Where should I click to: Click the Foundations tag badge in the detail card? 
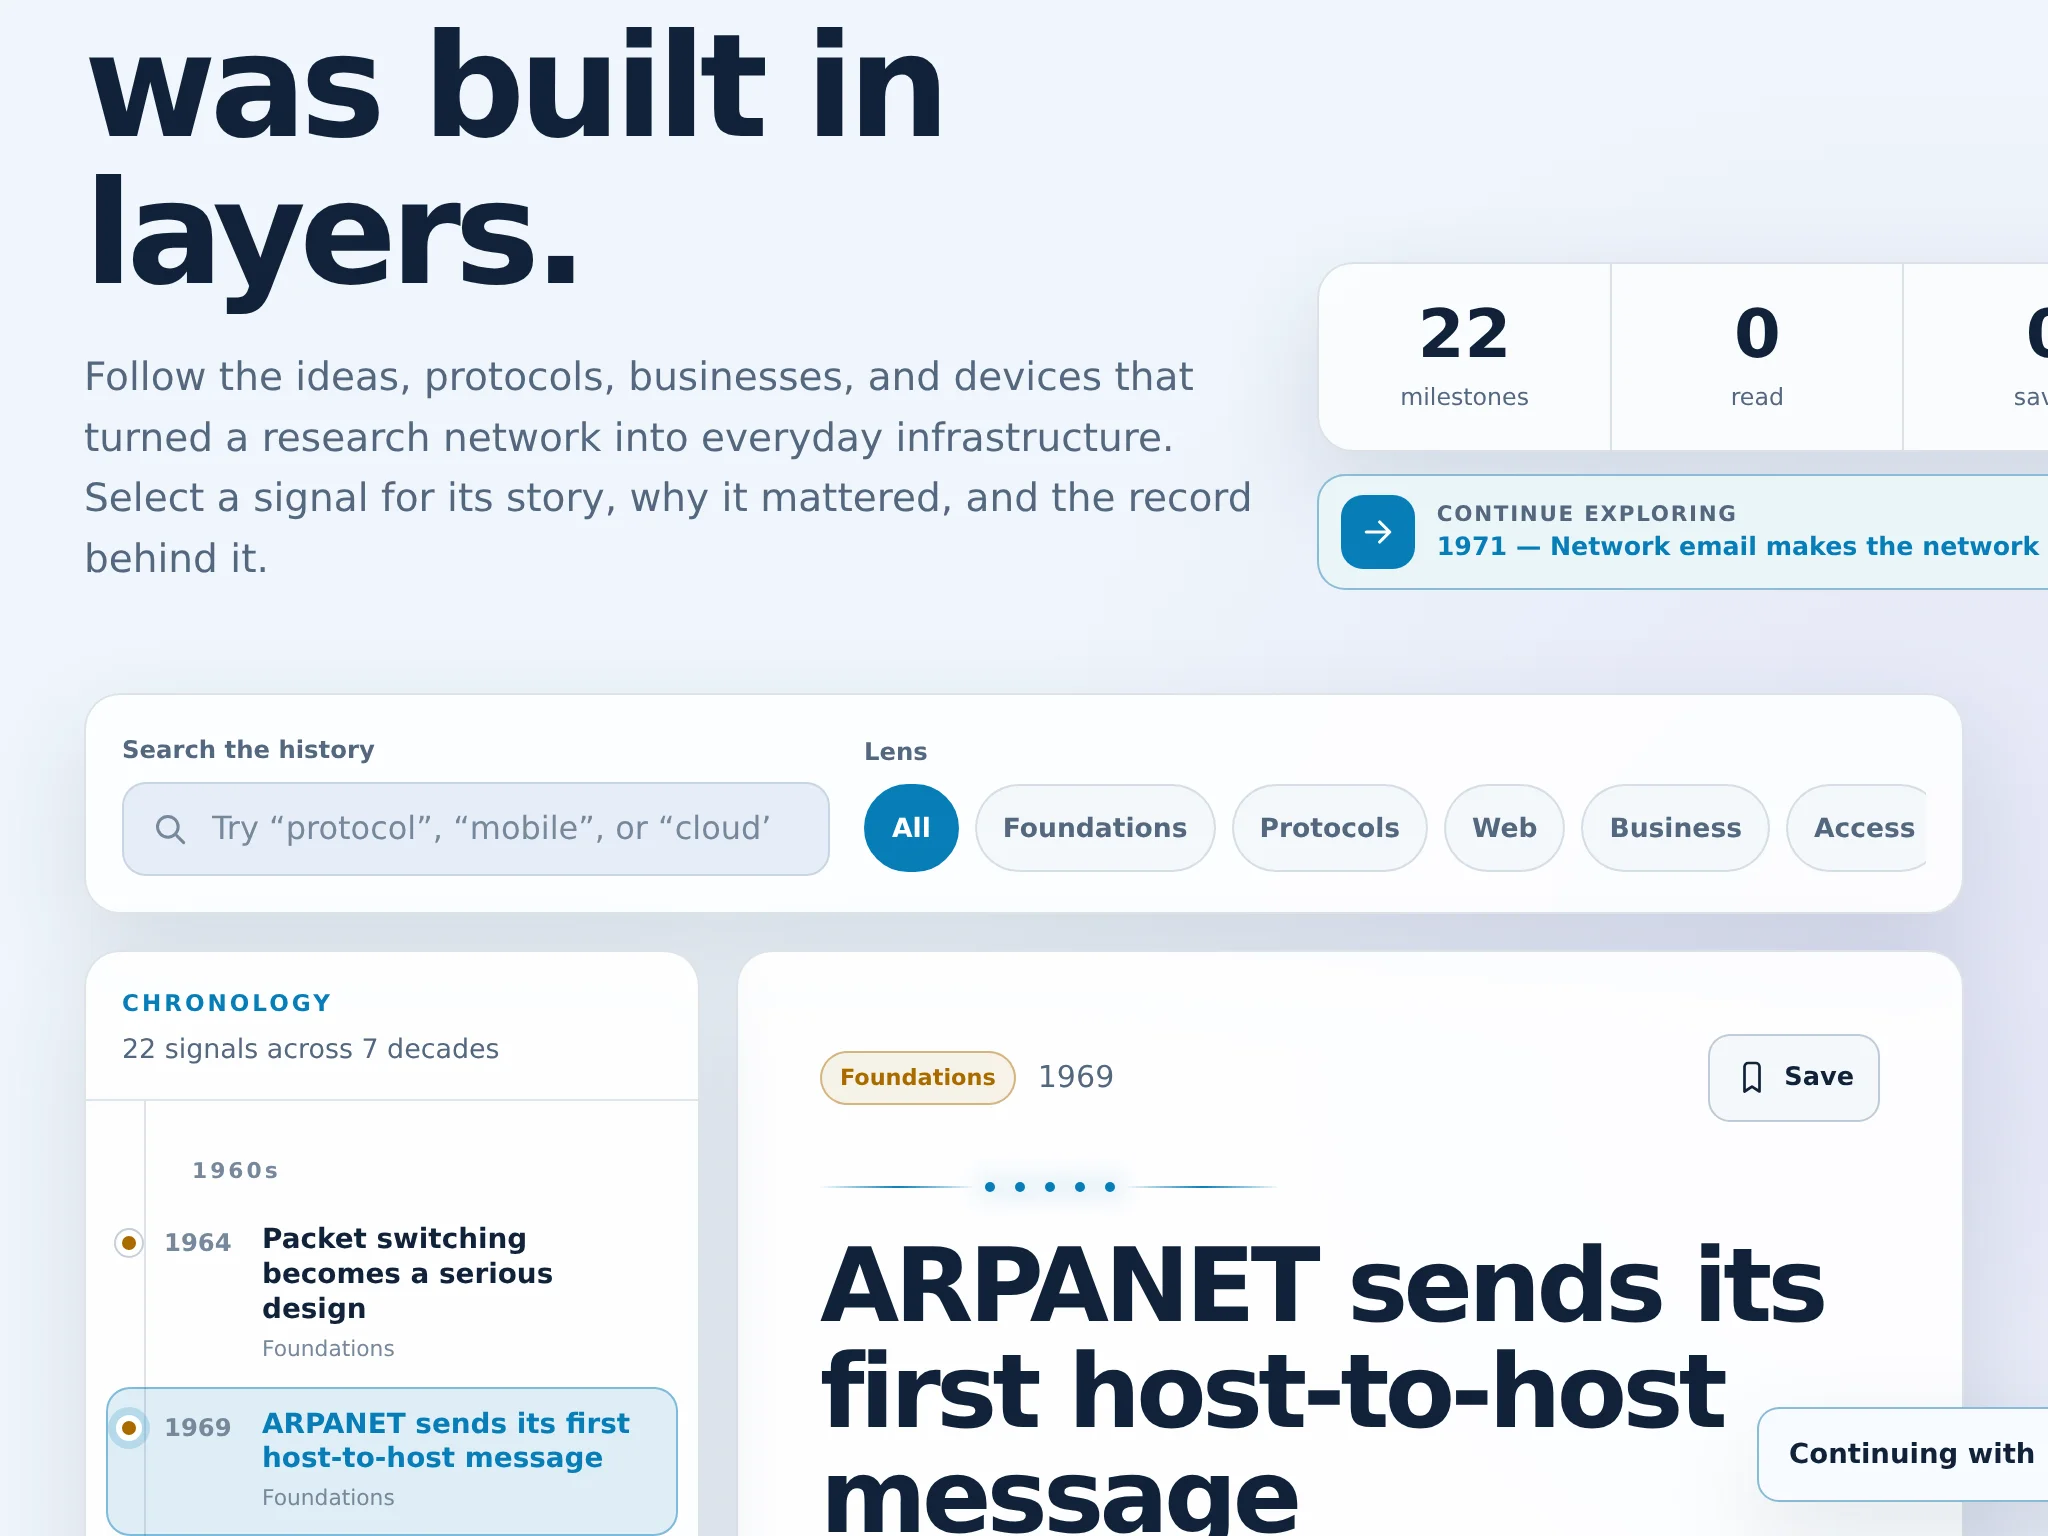917,1077
